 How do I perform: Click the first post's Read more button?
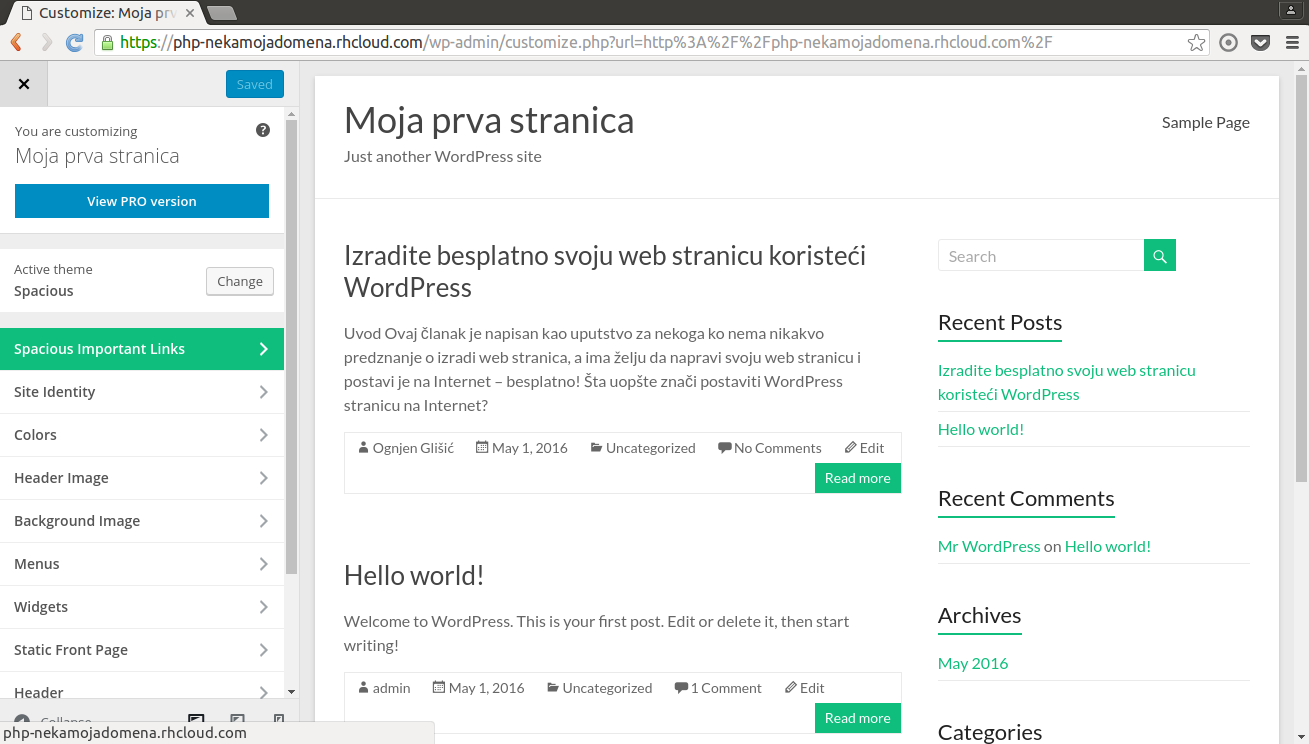[857, 478]
